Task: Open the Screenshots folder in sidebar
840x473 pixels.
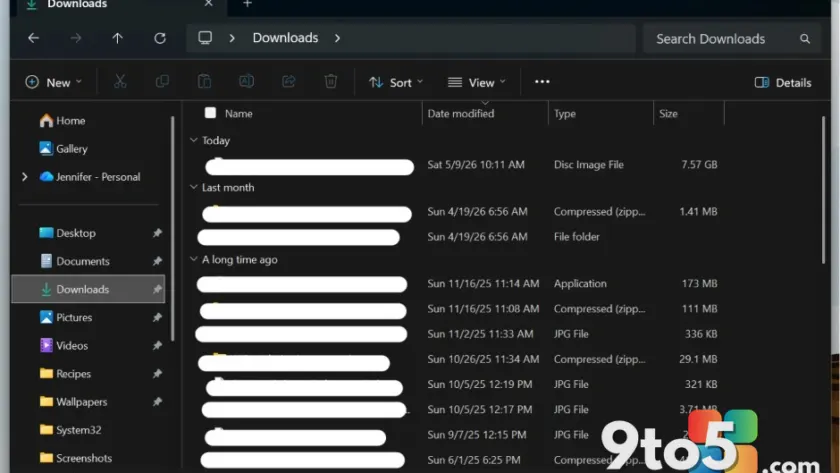Action: [76, 458]
